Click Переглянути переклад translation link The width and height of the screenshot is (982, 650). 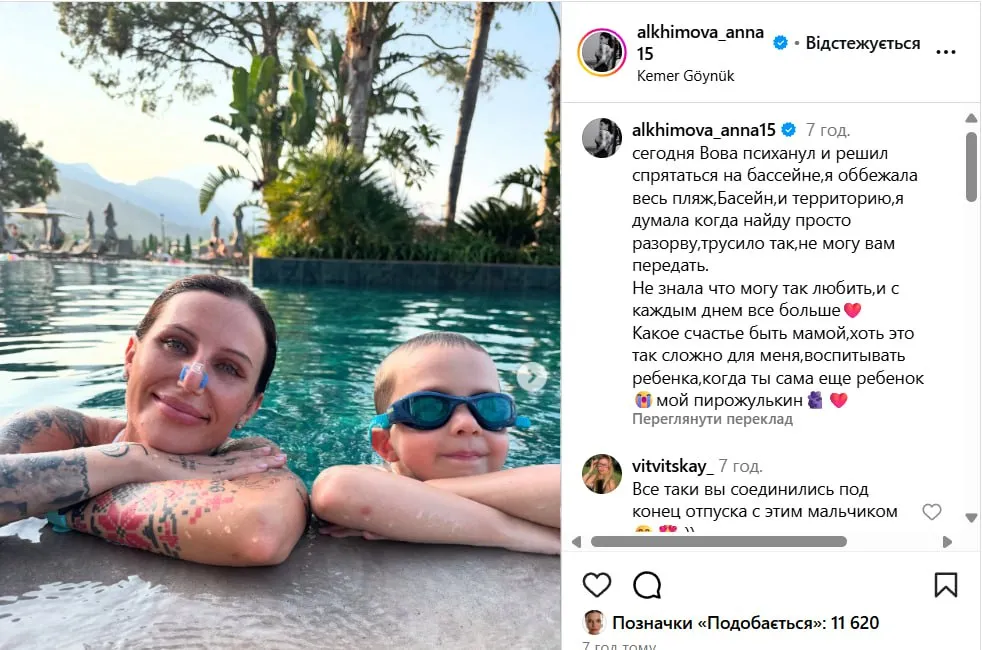[x=712, y=419]
